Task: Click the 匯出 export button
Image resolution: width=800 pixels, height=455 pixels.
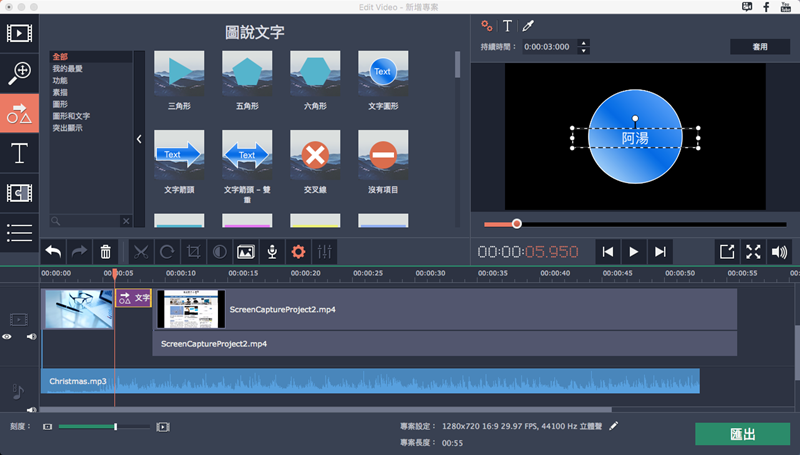Action: (x=742, y=434)
